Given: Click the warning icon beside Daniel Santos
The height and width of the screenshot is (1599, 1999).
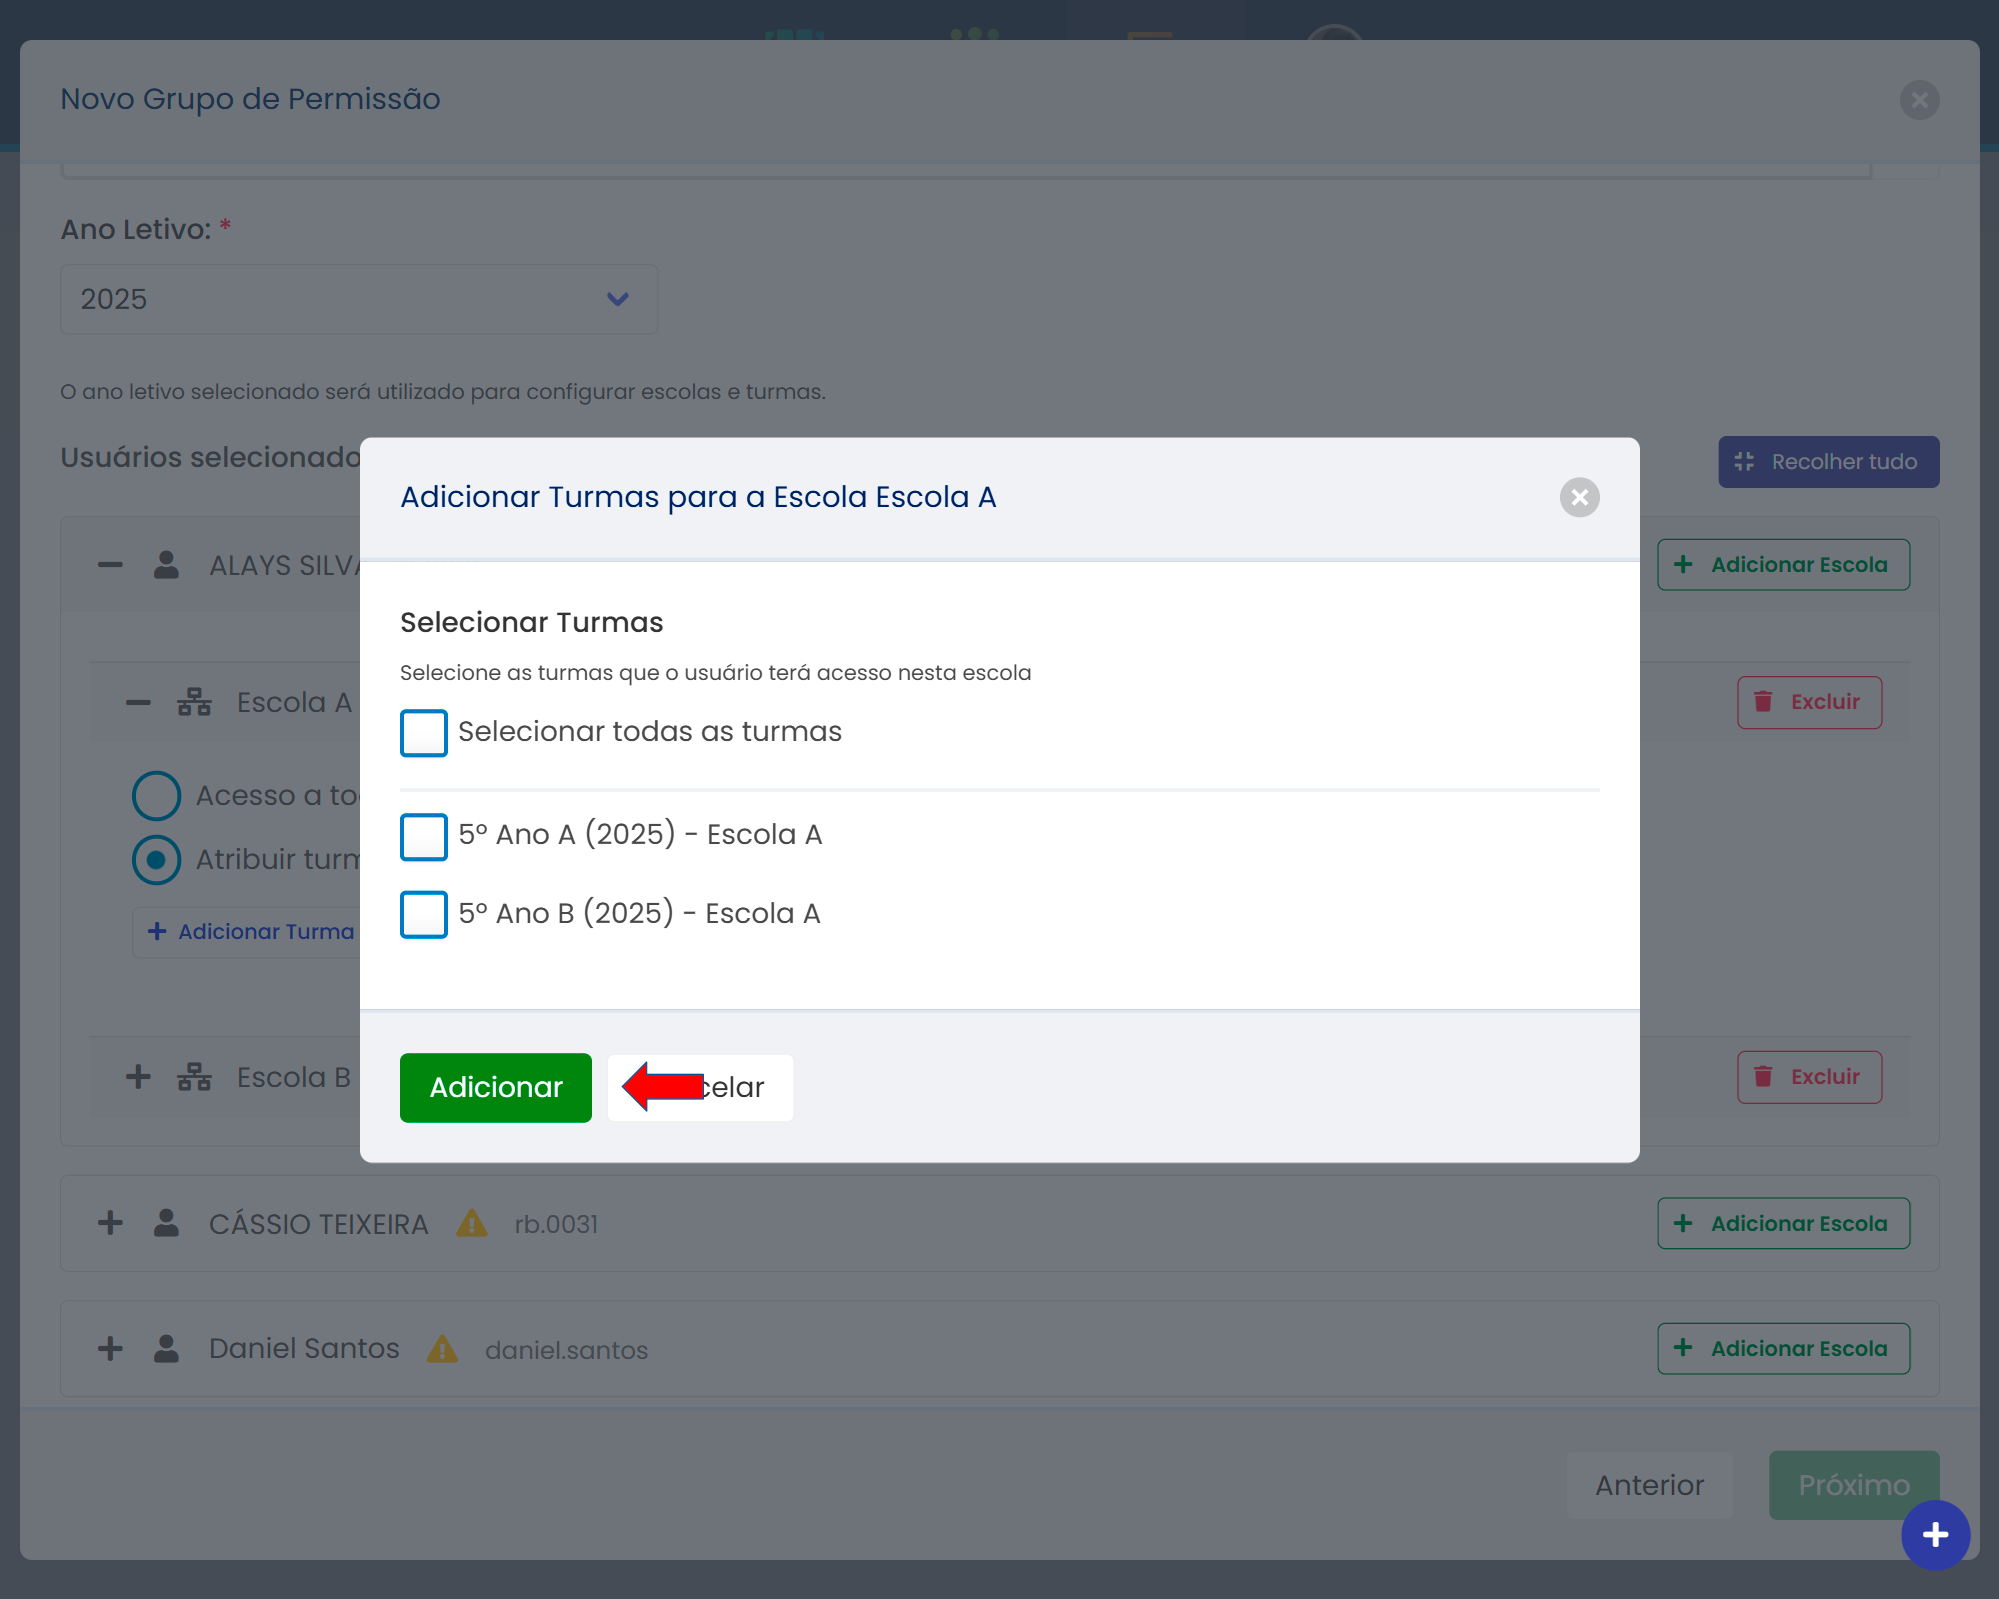Looking at the screenshot, I should 442,1349.
